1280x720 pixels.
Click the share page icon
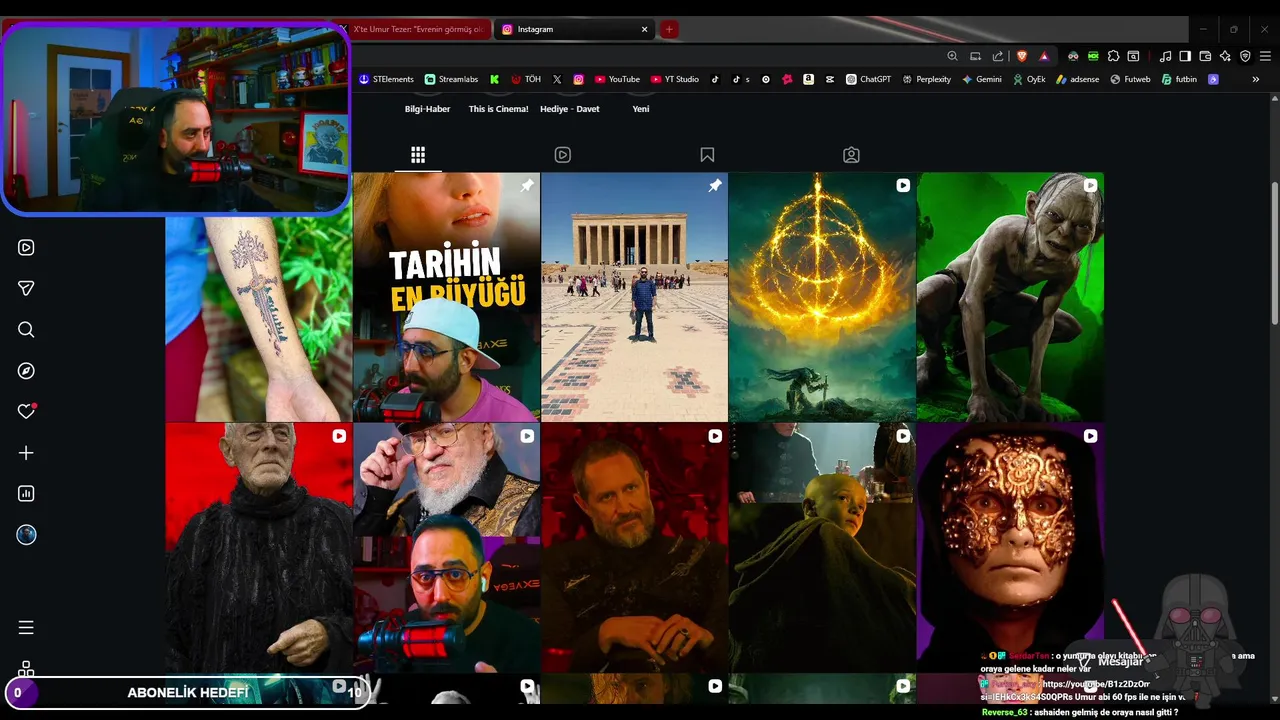[997, 56]
